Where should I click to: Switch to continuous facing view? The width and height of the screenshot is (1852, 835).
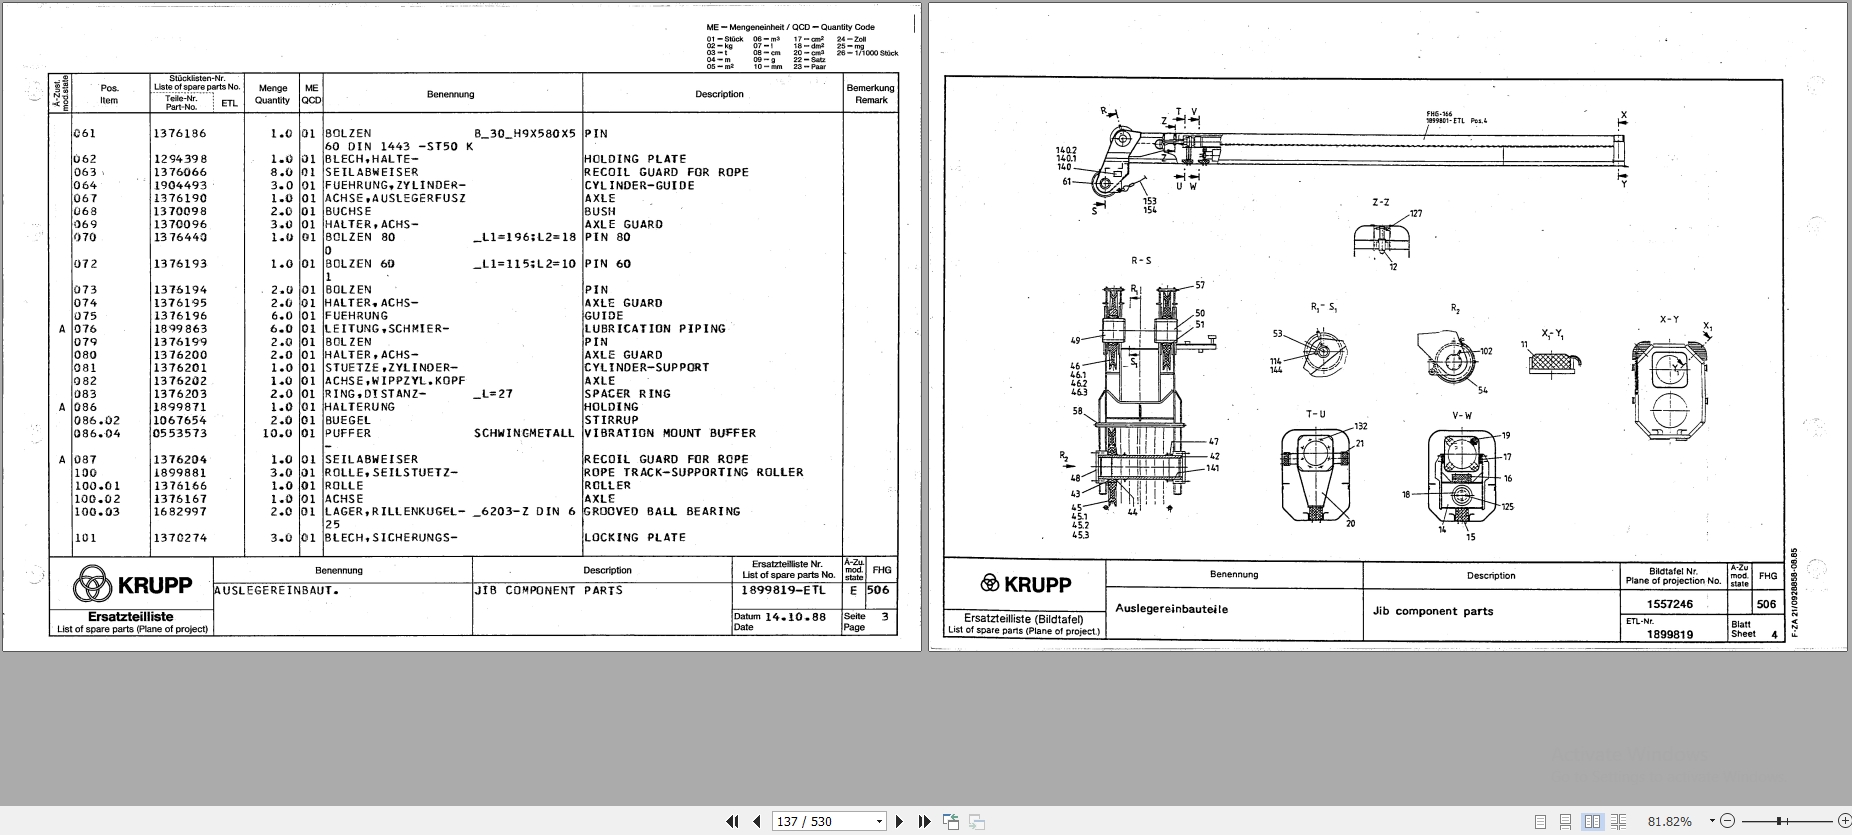pyautogui.click(x=1619, y=822)
